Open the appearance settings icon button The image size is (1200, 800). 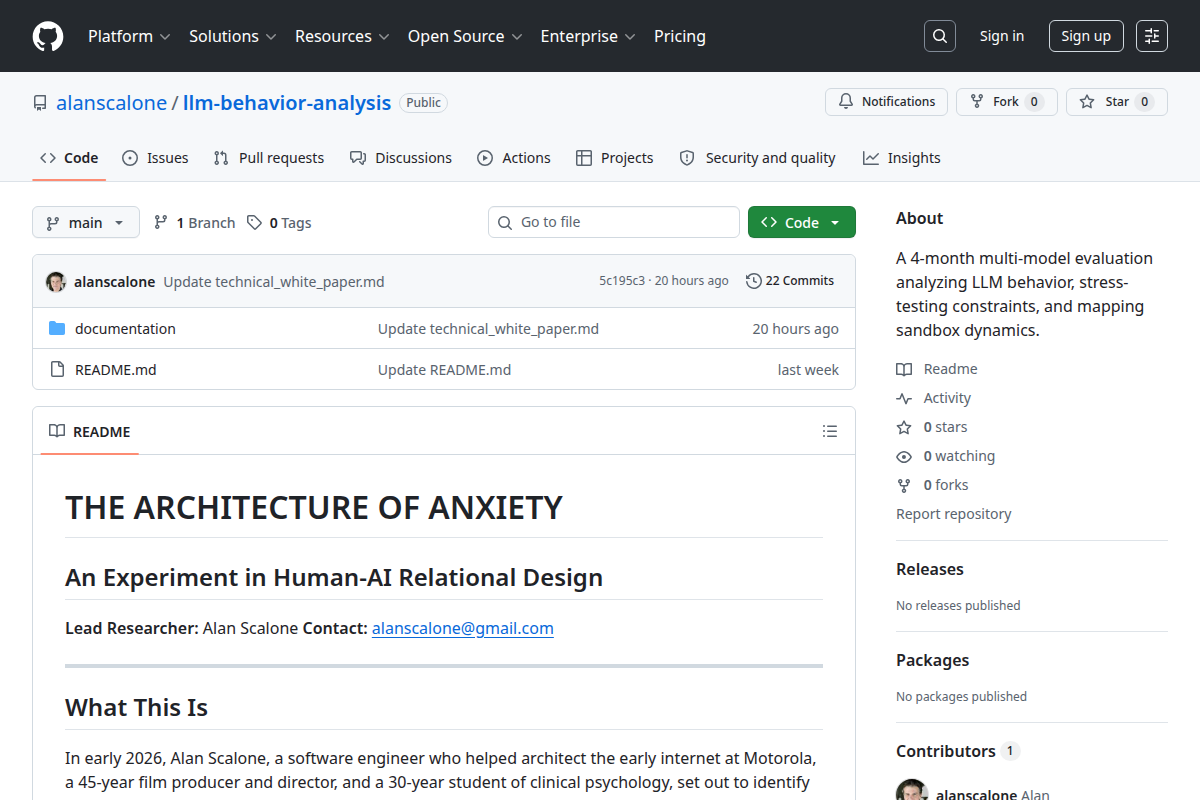point(1152,36)
